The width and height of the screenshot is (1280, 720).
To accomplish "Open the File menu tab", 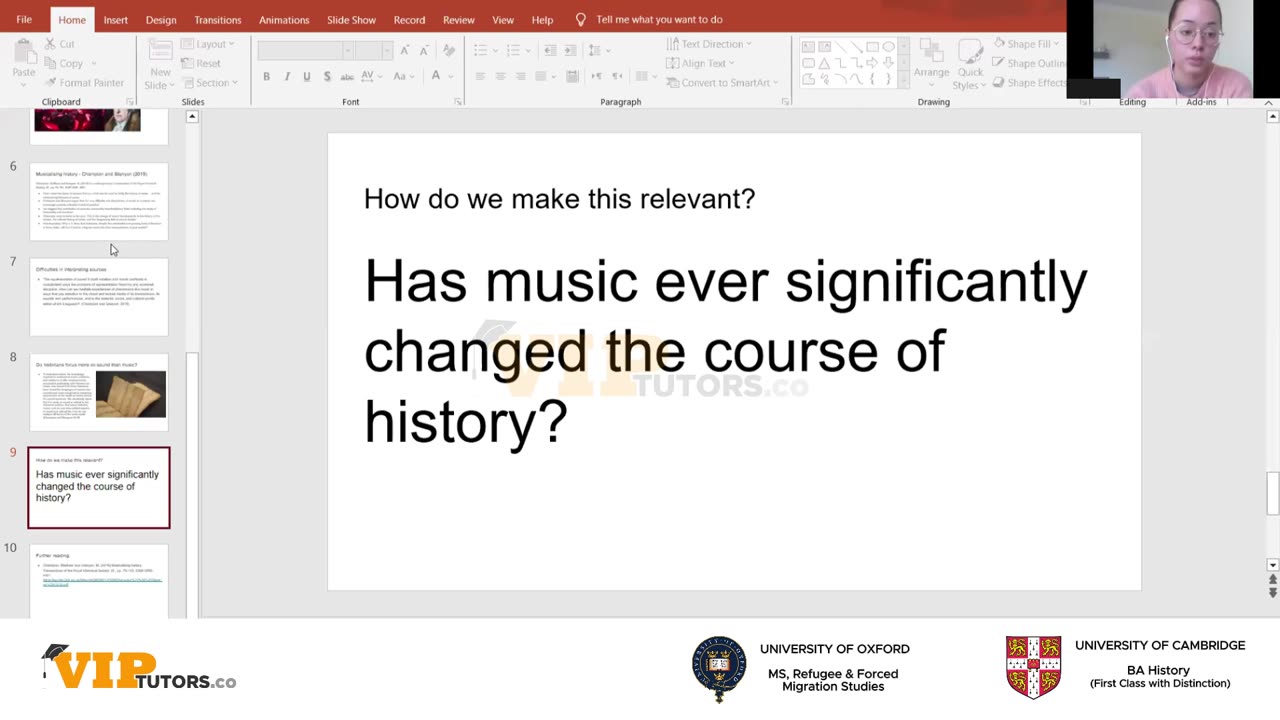I will coord(24,19).
